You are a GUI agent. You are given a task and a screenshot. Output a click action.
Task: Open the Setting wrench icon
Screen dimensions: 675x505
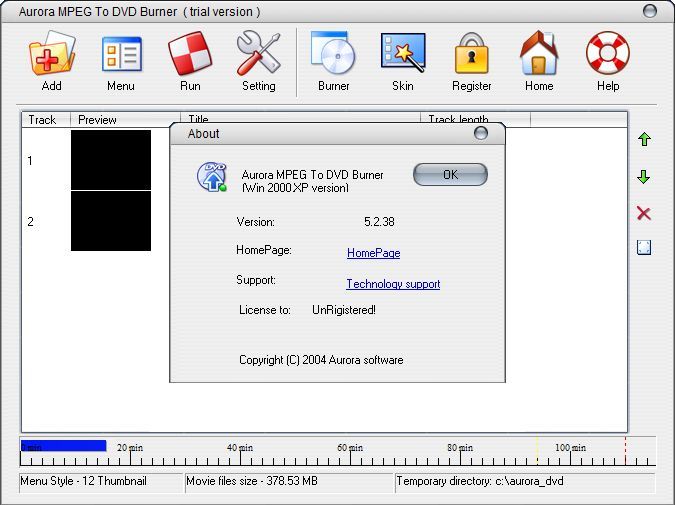pyautogui.click(x=258, y=53)
